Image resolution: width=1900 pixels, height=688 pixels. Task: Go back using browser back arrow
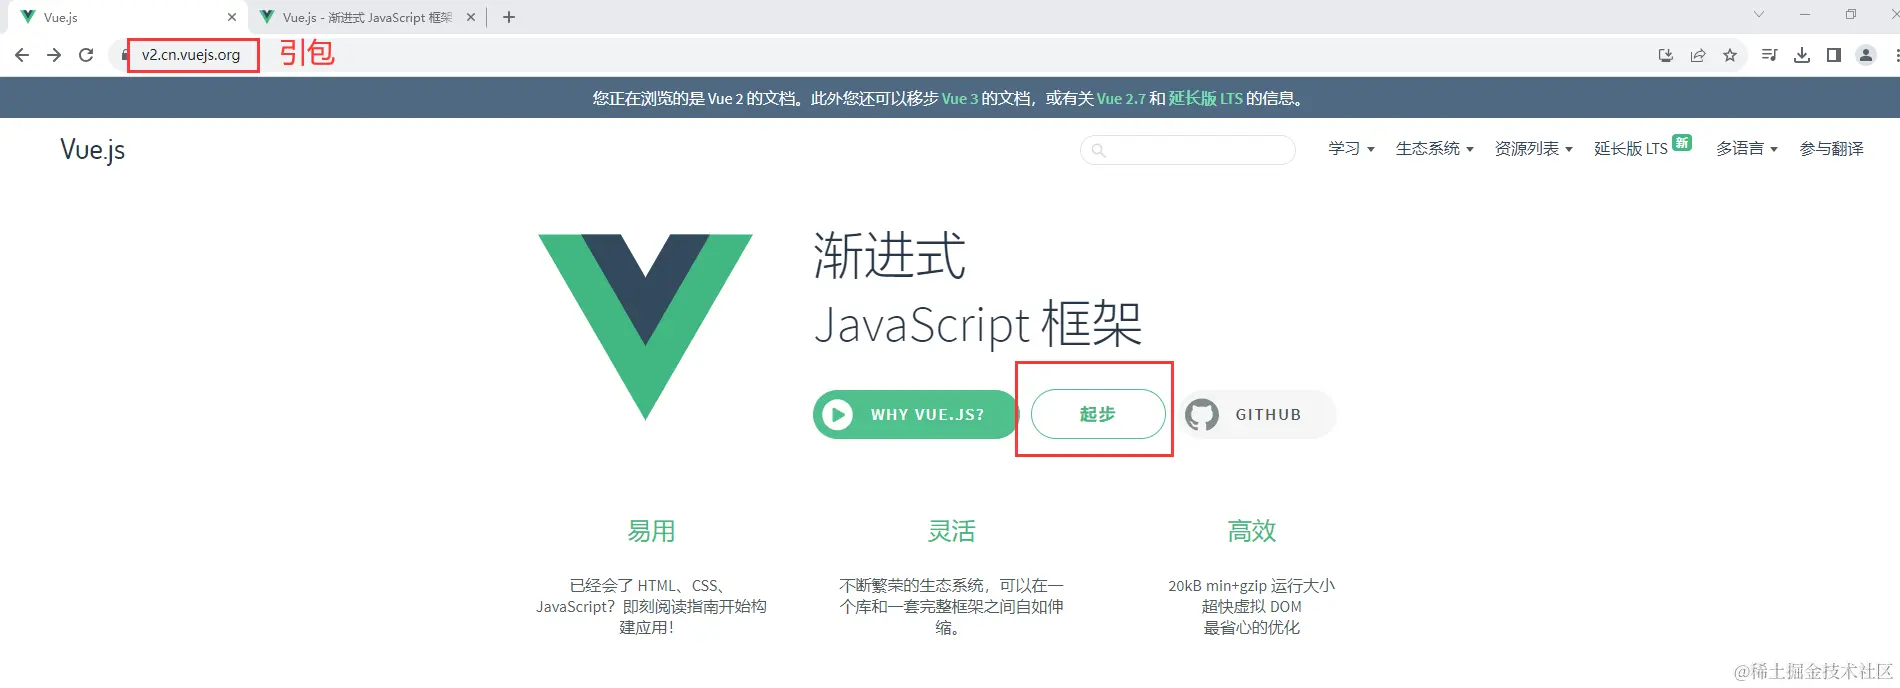(x=22, y=55)
